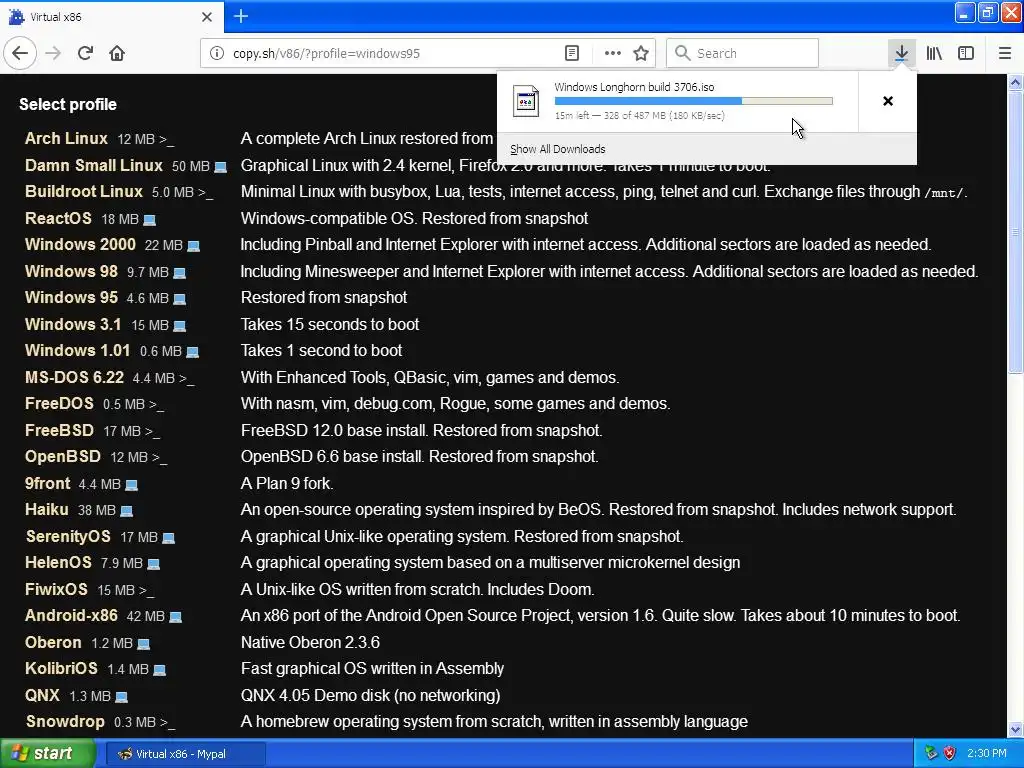Viewport: 1024px width, 768px height.
Task: Open the Snowdrop profile
Action: [65, 722]
